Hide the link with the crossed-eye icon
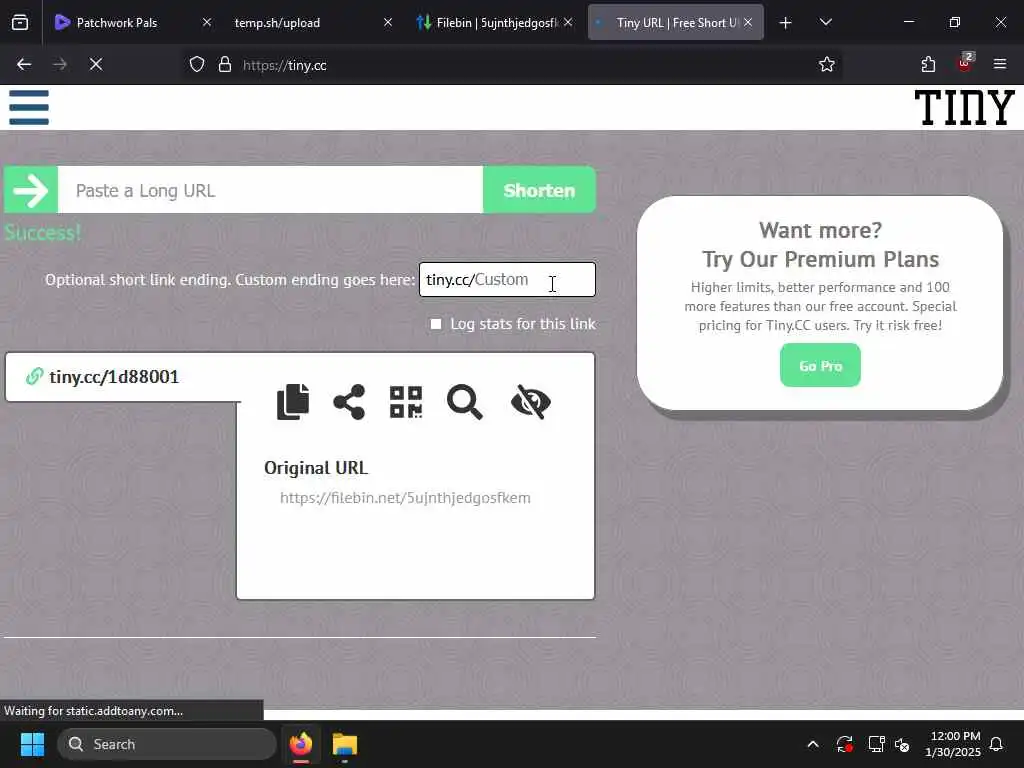The width and height of the screenshot is (1024, 768). point(531,402)
